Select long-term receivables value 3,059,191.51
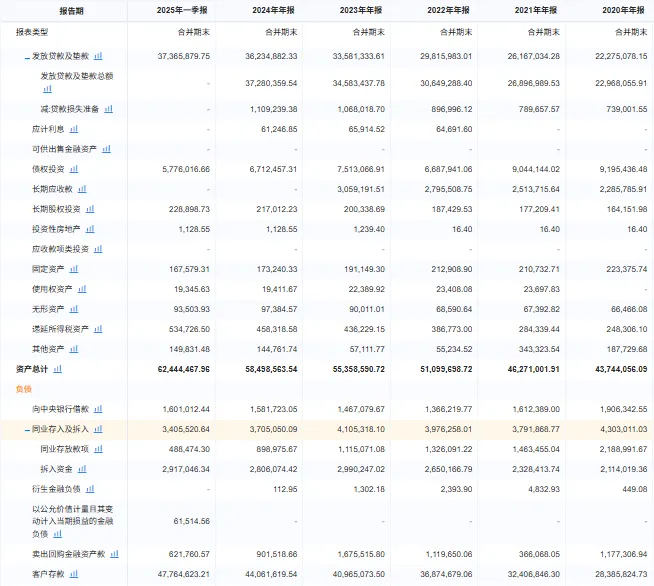Viewport: 654px width, 586px height. 361,189
